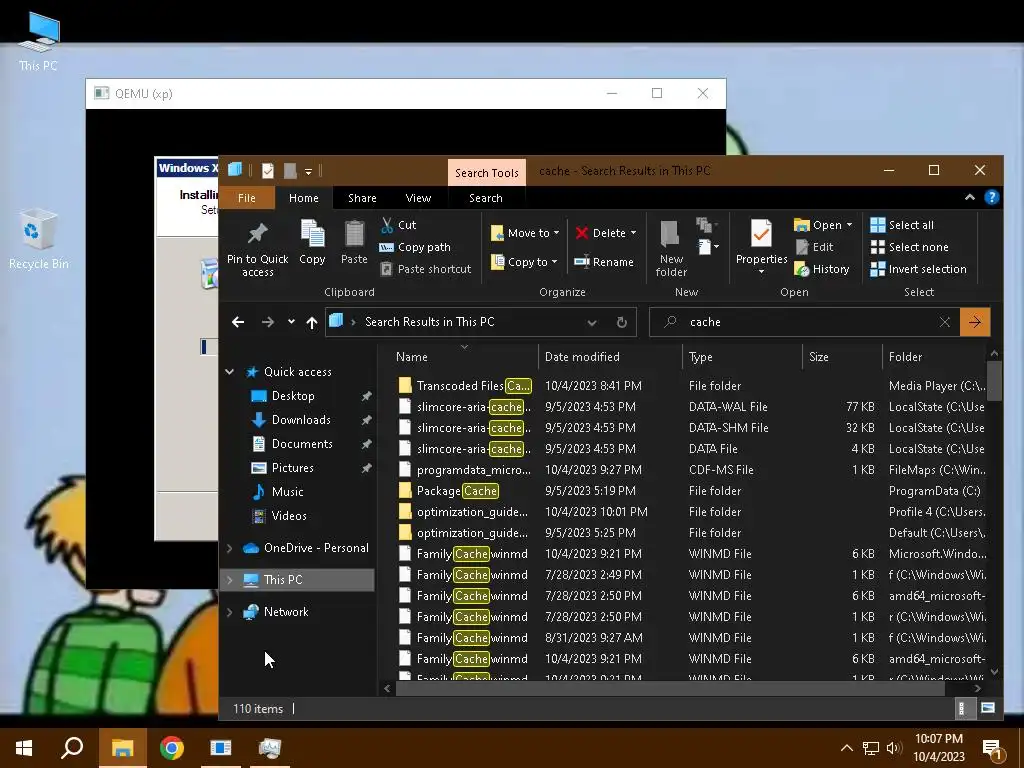Go back with the Back arrow

(238, 322)
